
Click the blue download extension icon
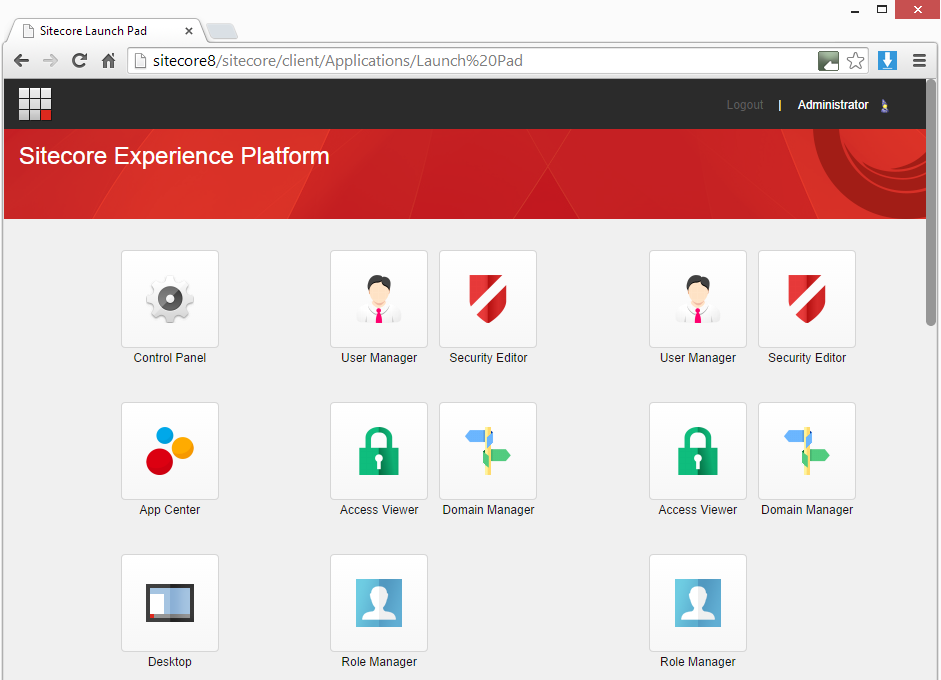pos(887,61)
